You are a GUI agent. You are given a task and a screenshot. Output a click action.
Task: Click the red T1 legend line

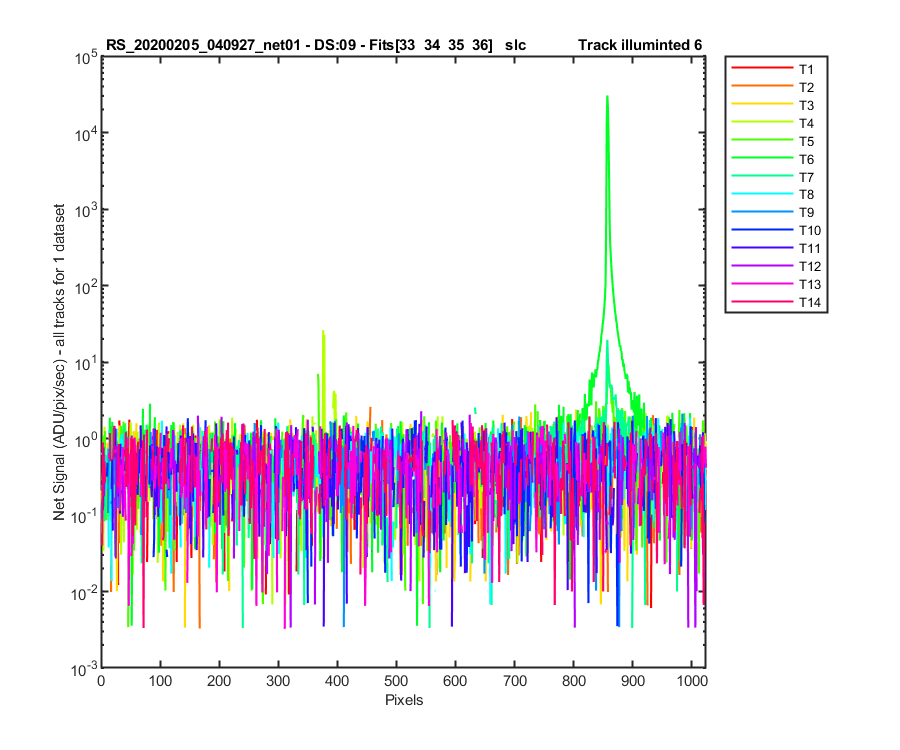tap(762, 68)
